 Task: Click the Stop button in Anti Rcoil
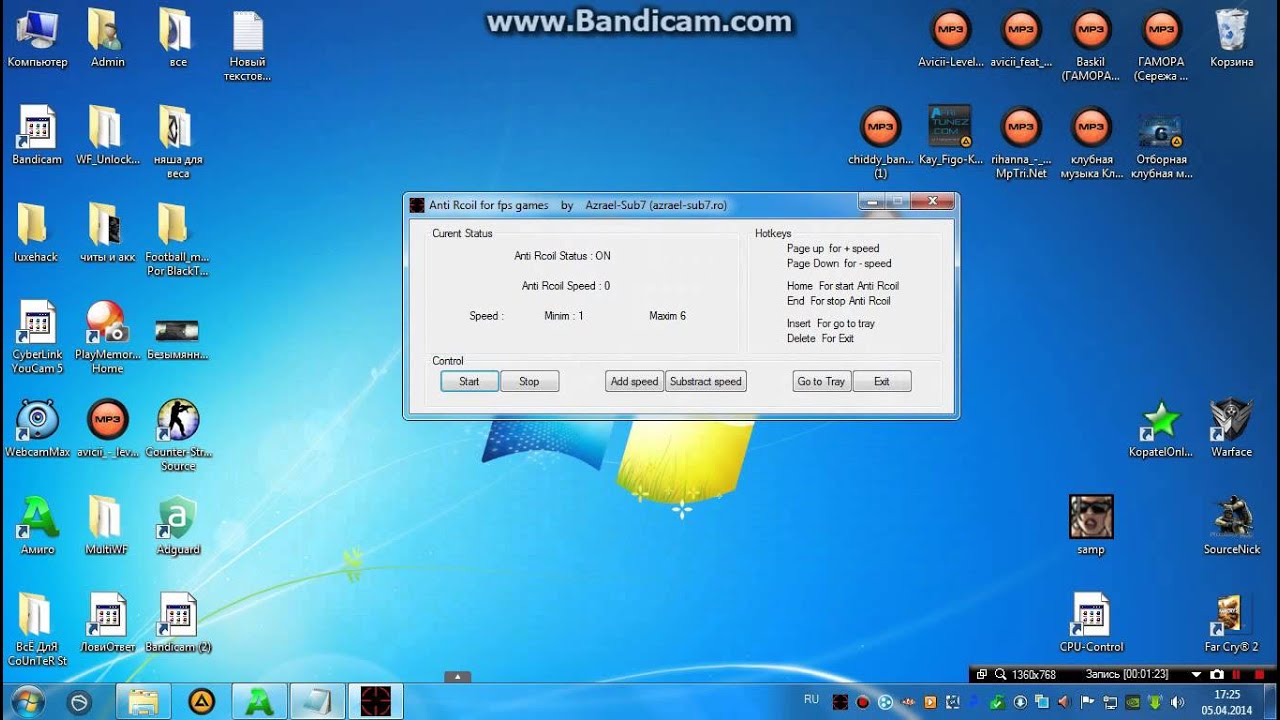coord(529,381)
